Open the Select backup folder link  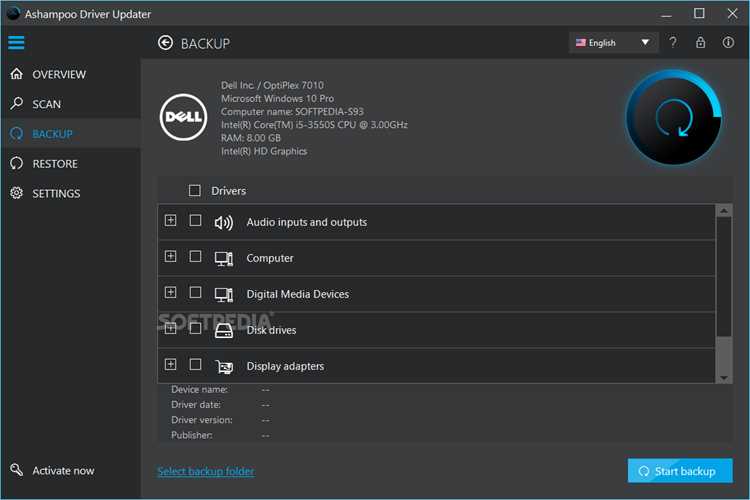click(x=206, y=471)
